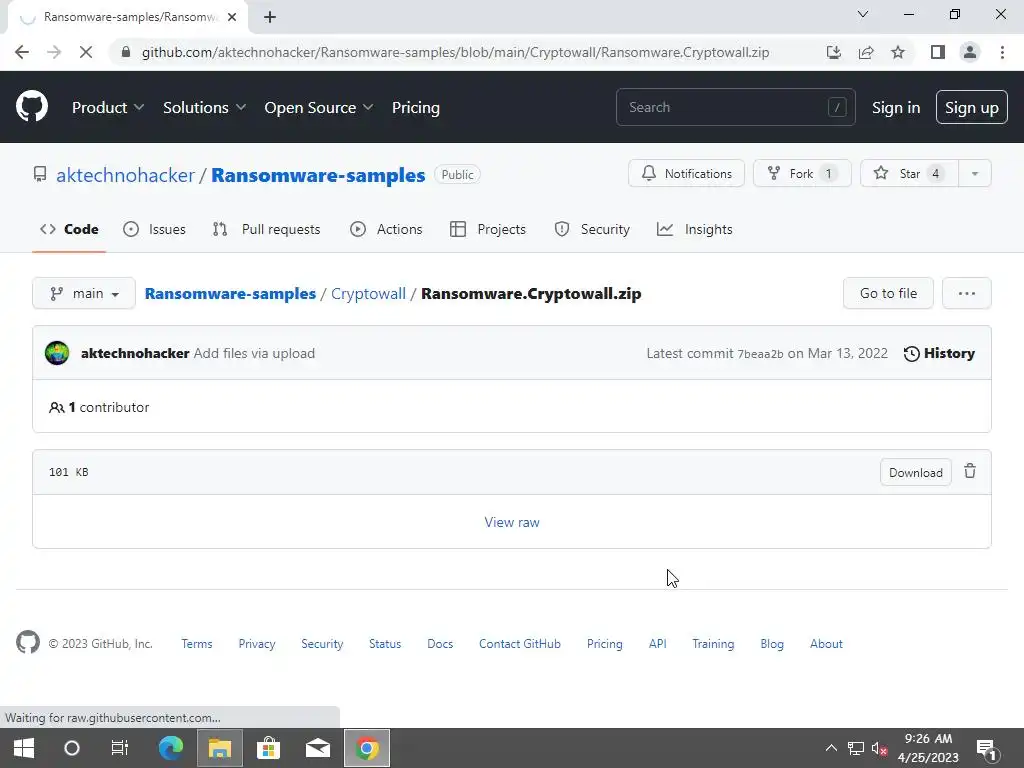The height and width of the screenshot is (768, 1024).
Task: Open Windows Start menu
Action: tap(24, 748)
